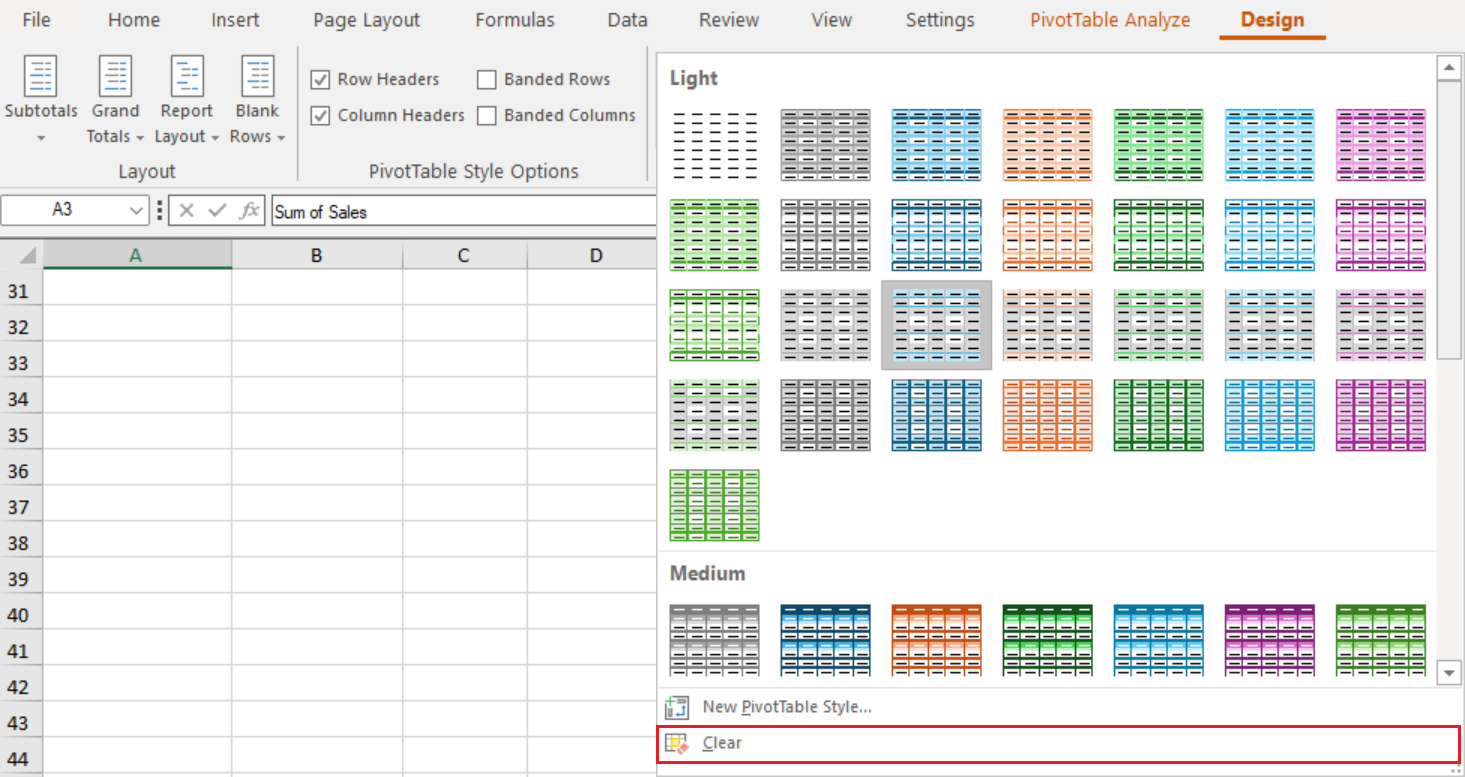Image resolution: width=1465 pixels, height=777 pixels.
Task: Select the highlighted blue style in third Light row
Action: [x=936, y=325]
